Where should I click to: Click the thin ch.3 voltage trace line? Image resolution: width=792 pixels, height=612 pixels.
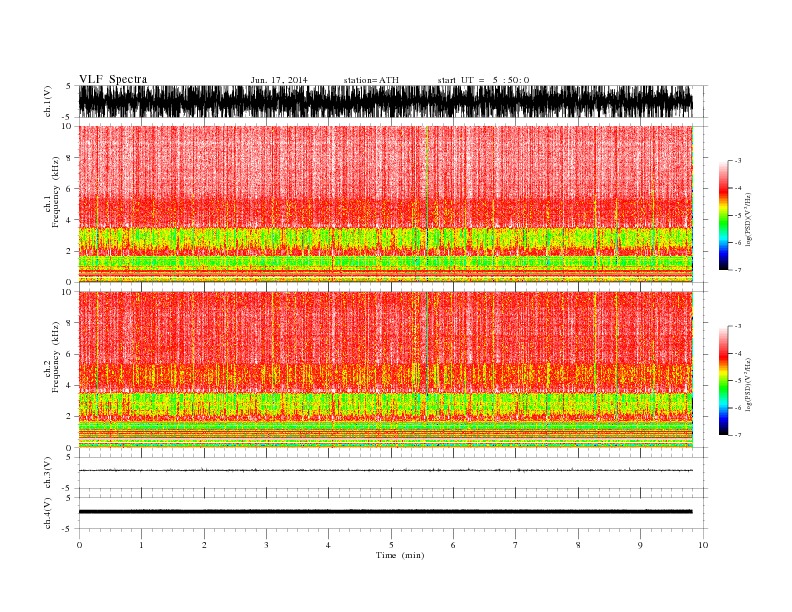click(385, 471)
